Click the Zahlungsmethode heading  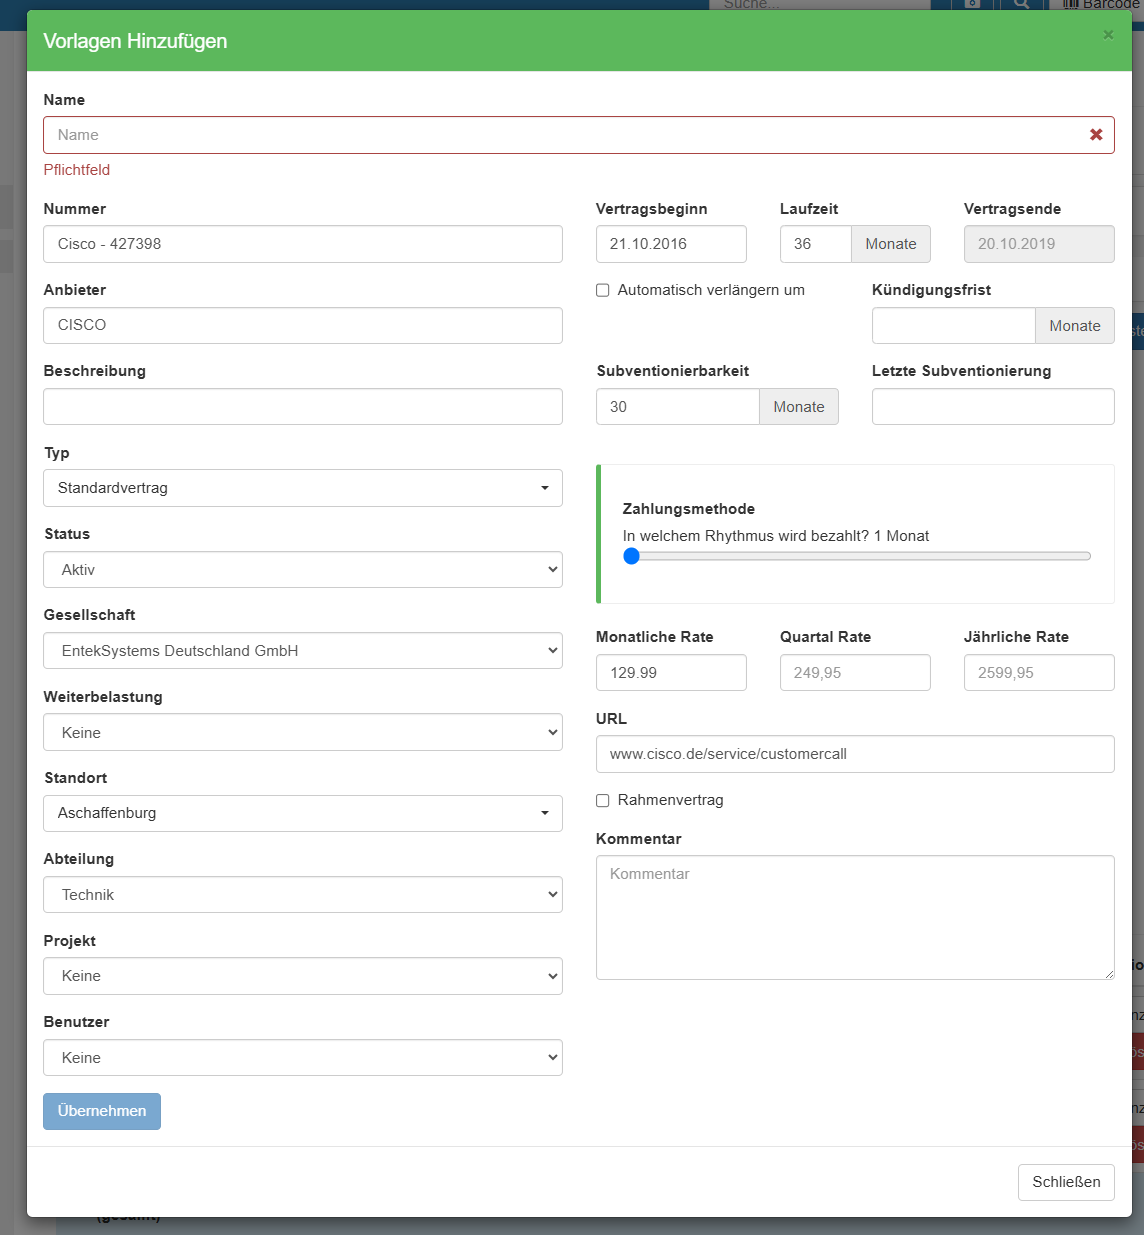point(689,509)
